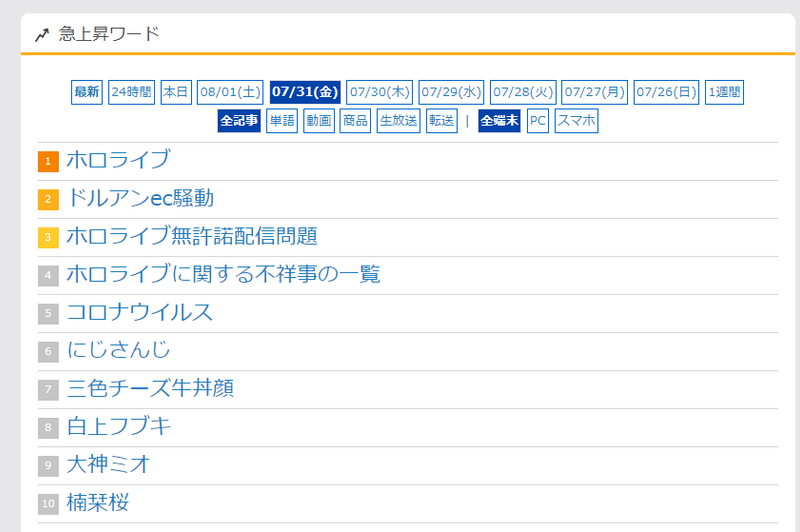Filter by スマホ device
800x532 pixels.
pyautogui.click(x=577, y=121)
